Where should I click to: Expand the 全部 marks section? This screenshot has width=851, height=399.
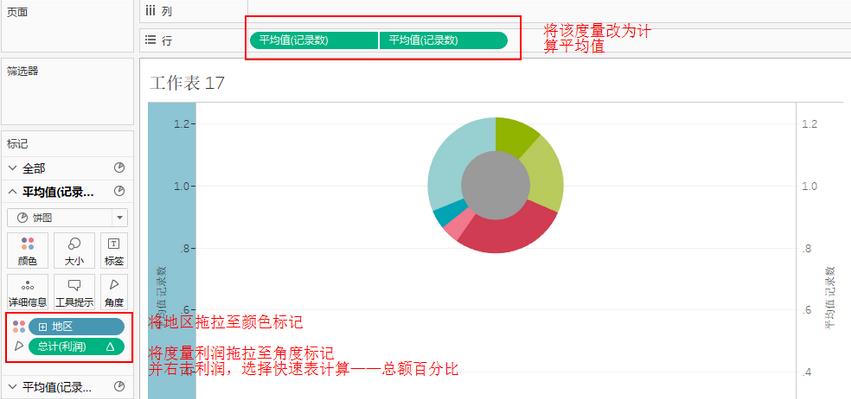tap(13, 169)
